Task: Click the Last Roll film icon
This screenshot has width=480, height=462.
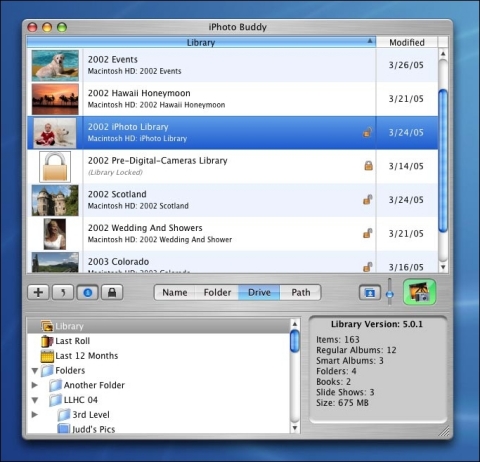Action: coord(47,341)
